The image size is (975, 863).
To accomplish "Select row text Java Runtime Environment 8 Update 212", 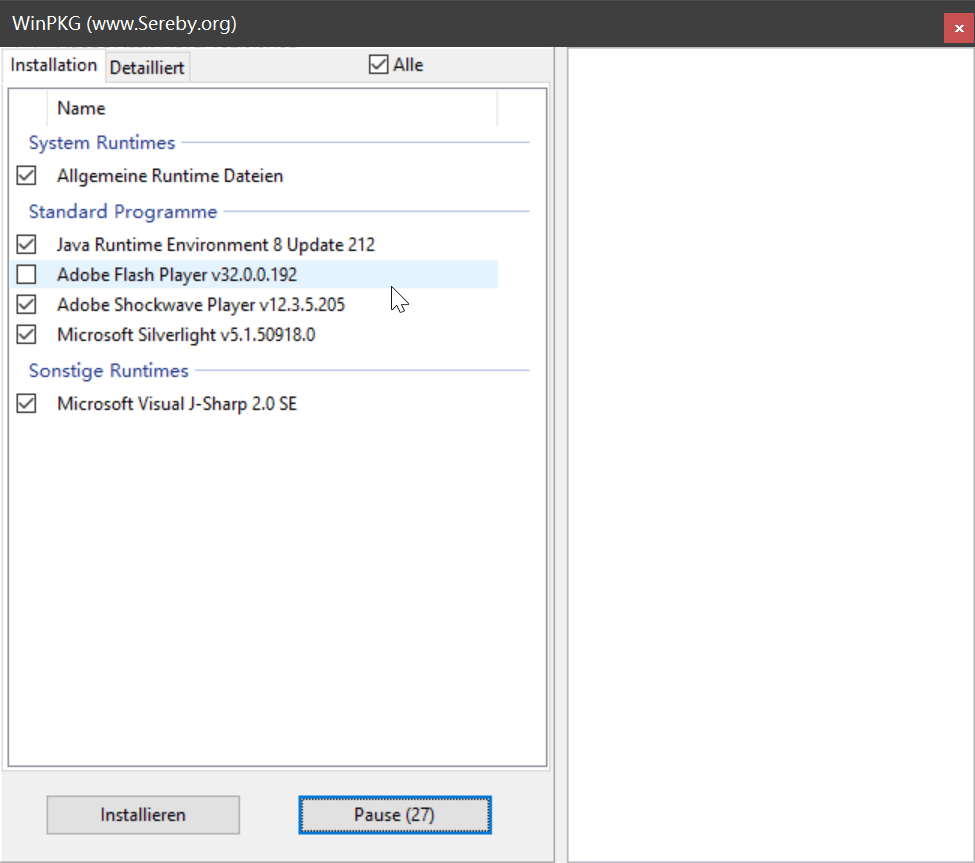I will (x=216, y=244).
